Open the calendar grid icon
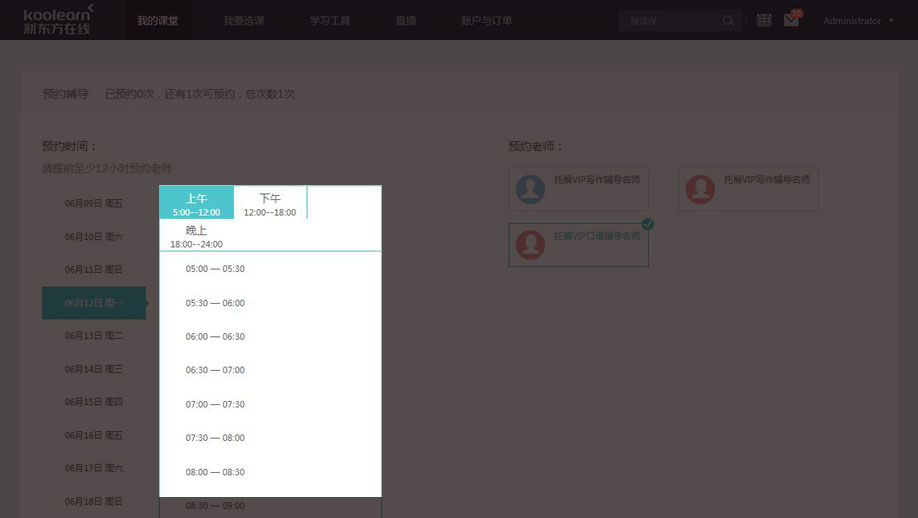 (764, 20)
